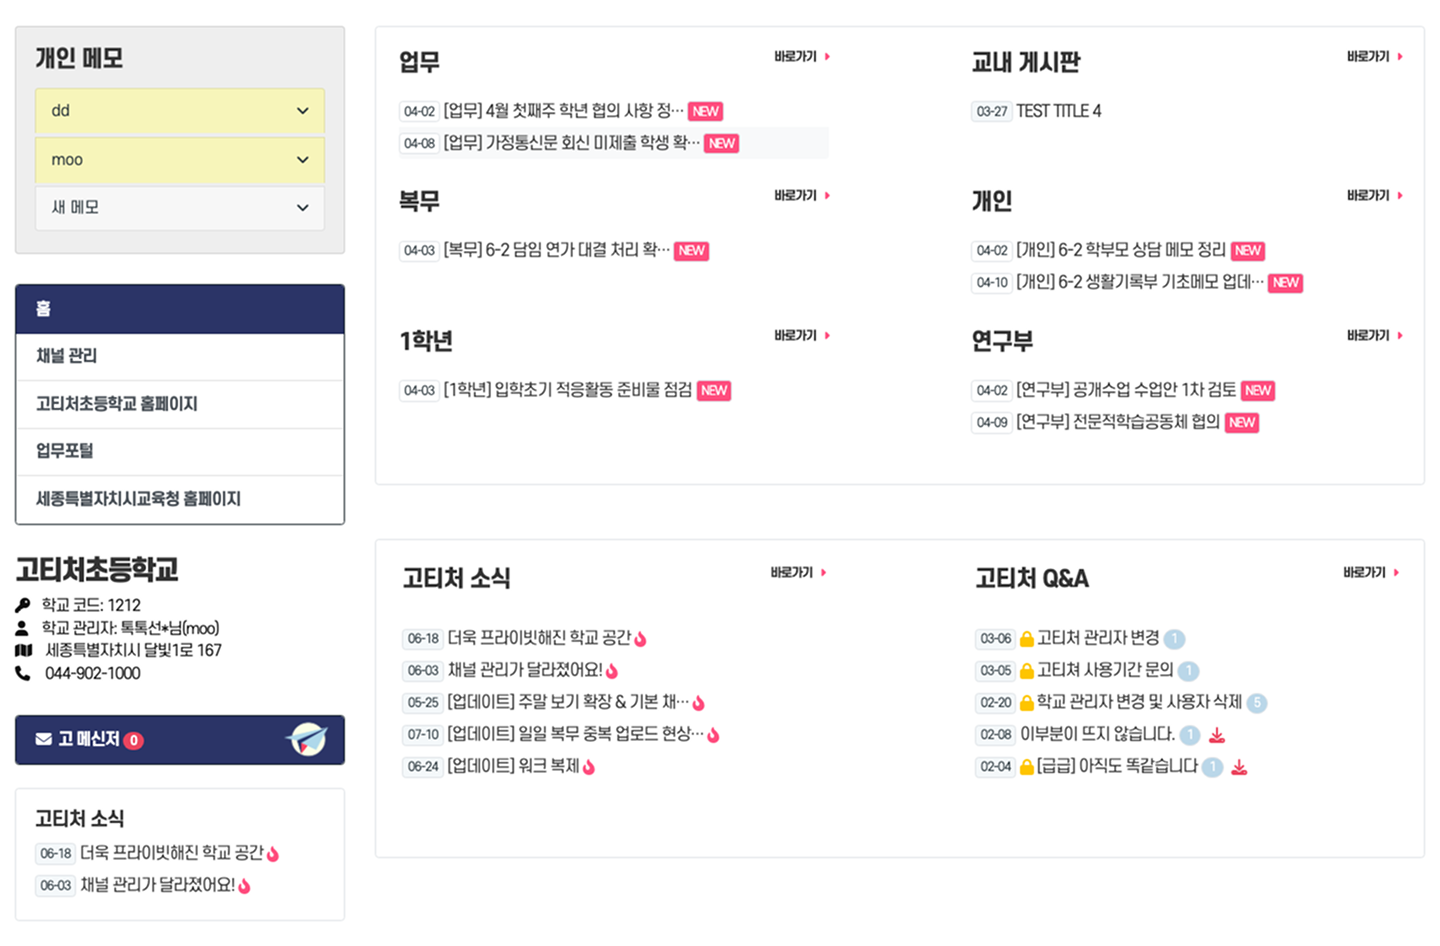Open the 새 메모 dropdown
Image resolution: width=1440 pixels, height=946 pixels.
tap(303, 208)
